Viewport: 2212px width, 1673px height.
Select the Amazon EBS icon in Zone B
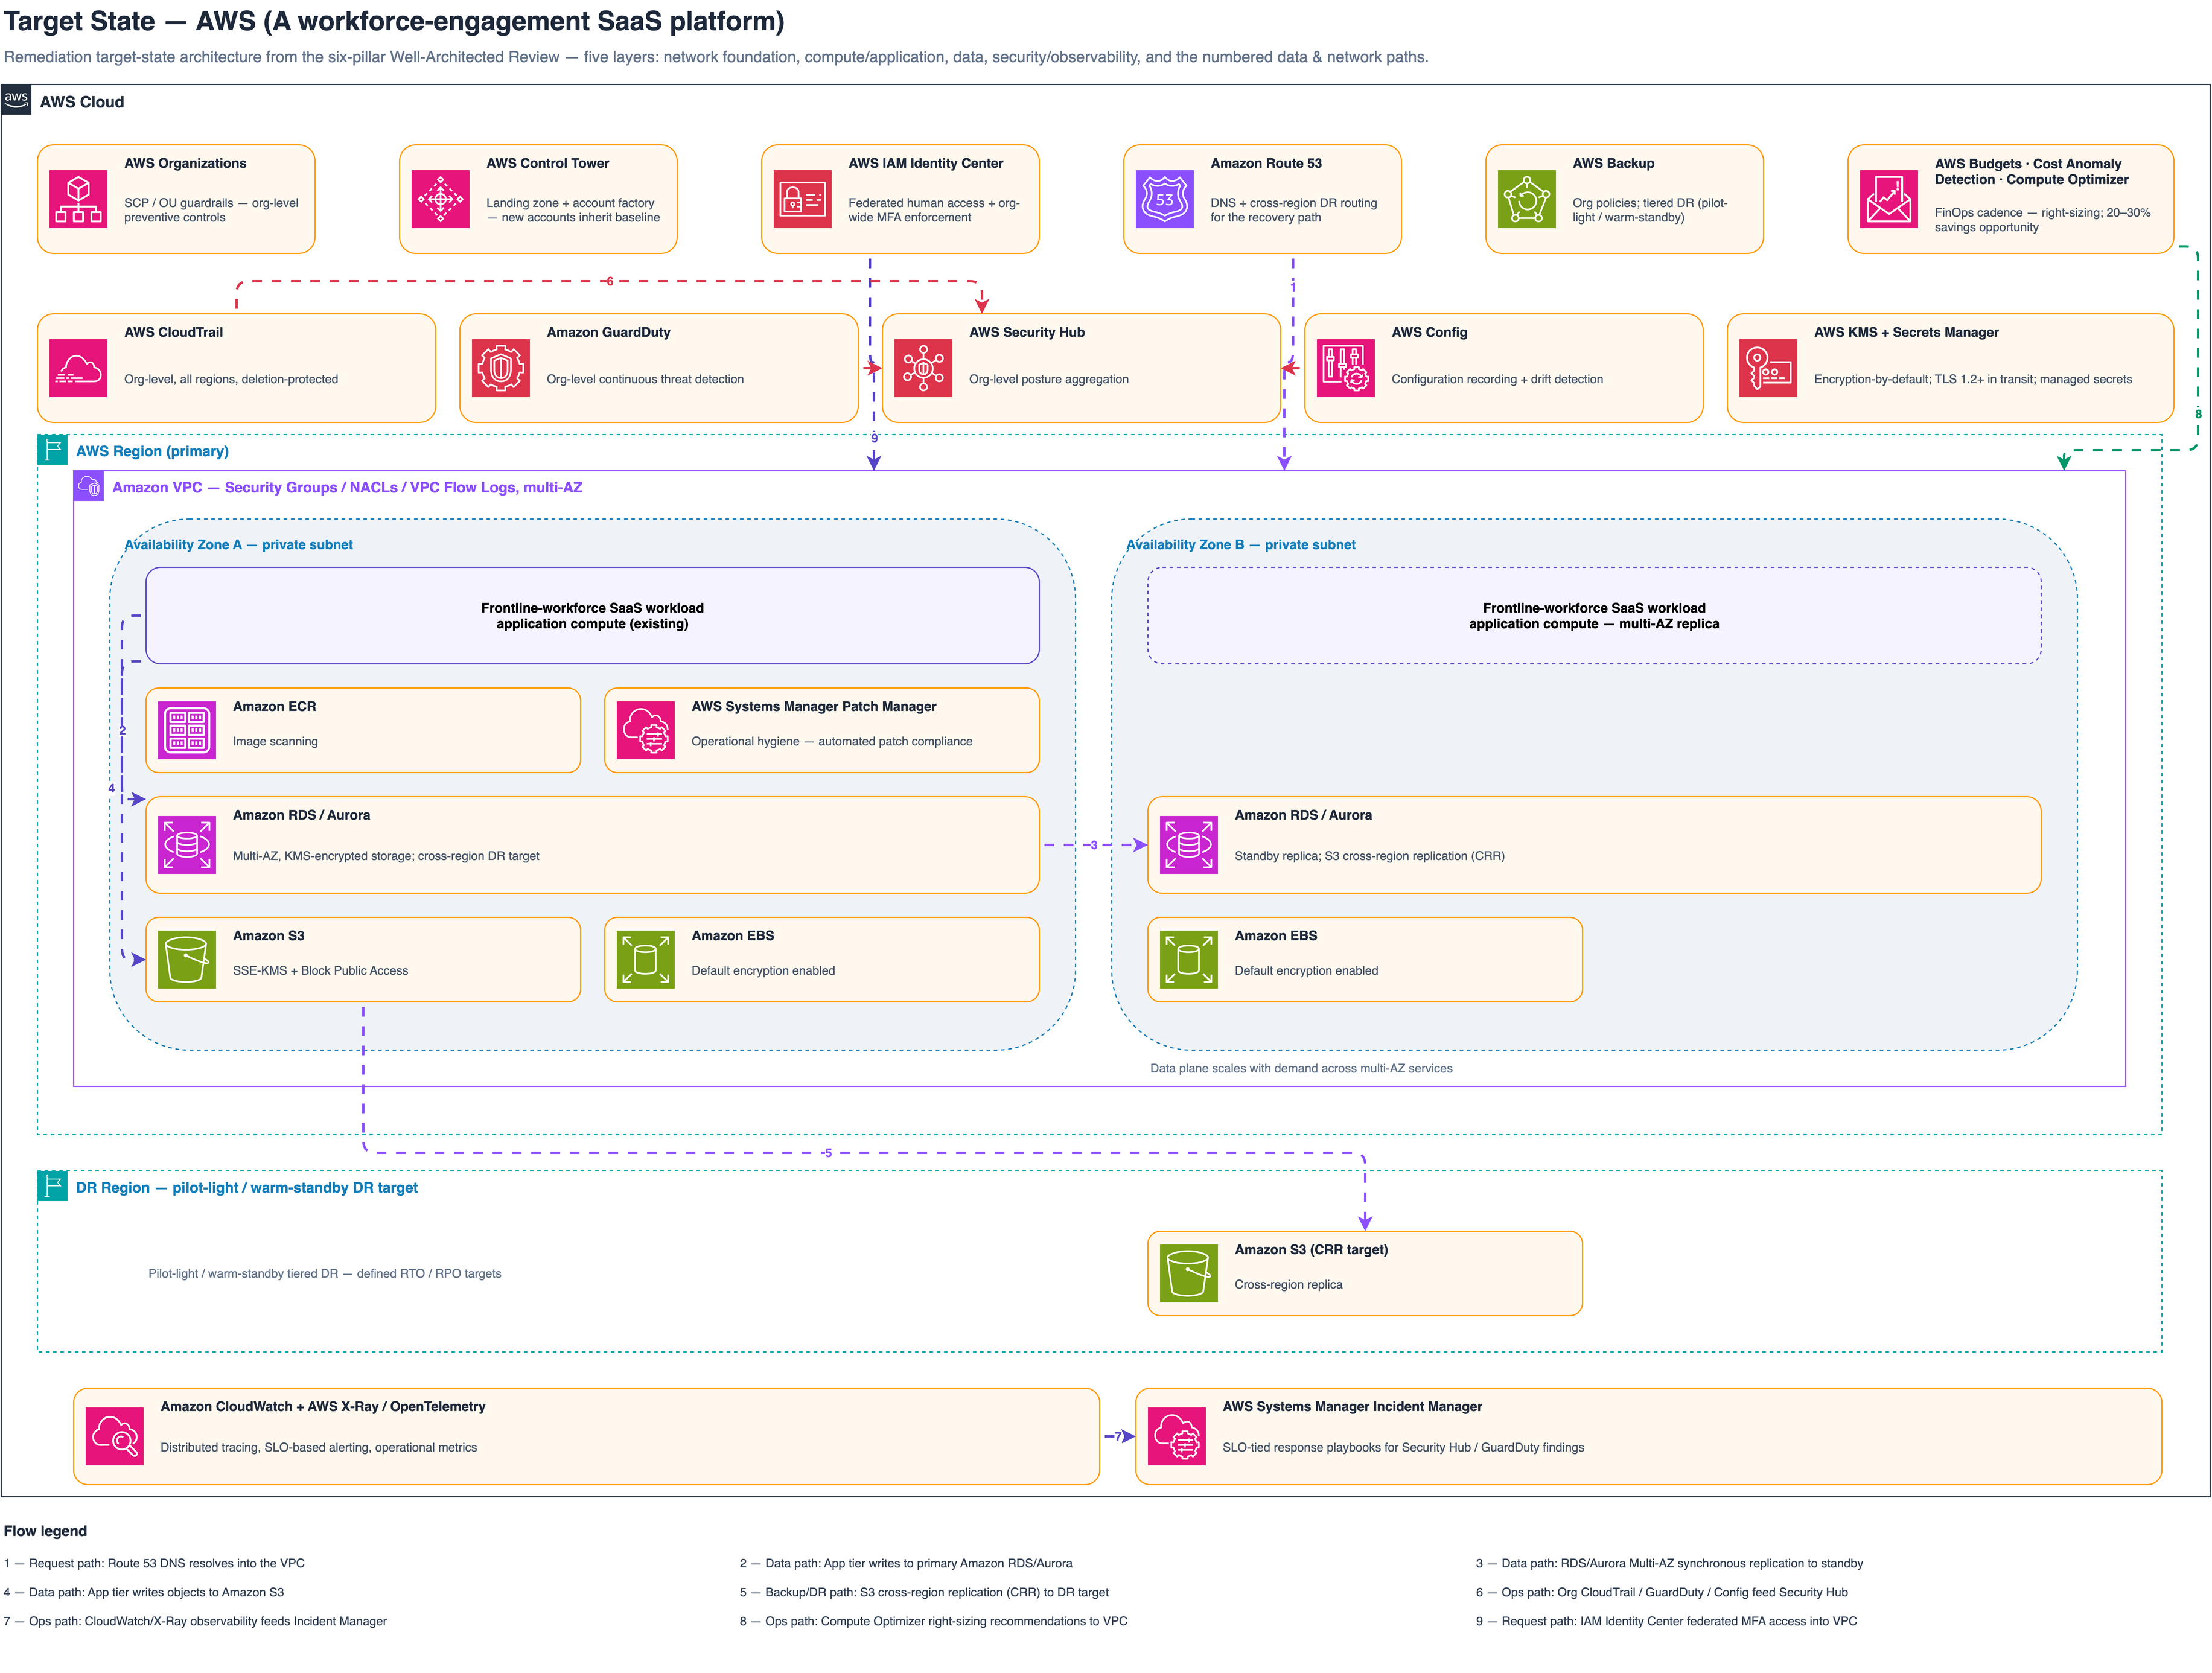pyautogui.click(x=1189, y=960)
